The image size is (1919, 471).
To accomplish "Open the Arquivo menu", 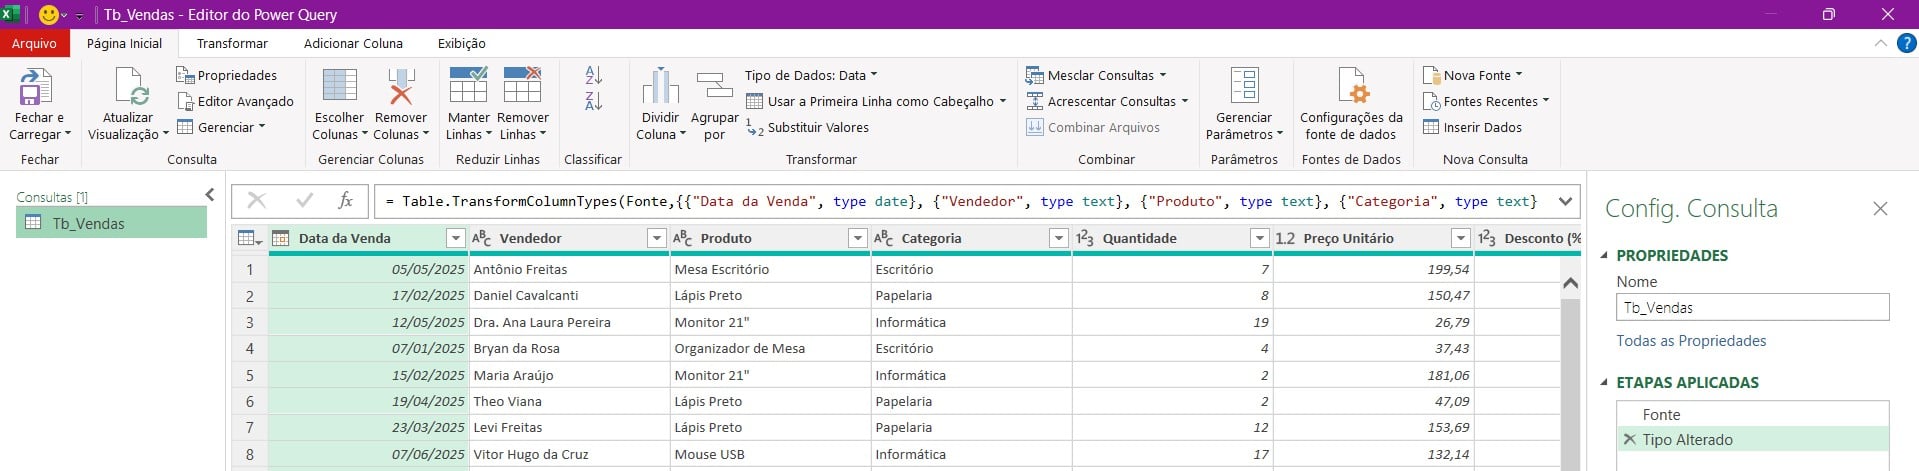I will coord(34,43).
